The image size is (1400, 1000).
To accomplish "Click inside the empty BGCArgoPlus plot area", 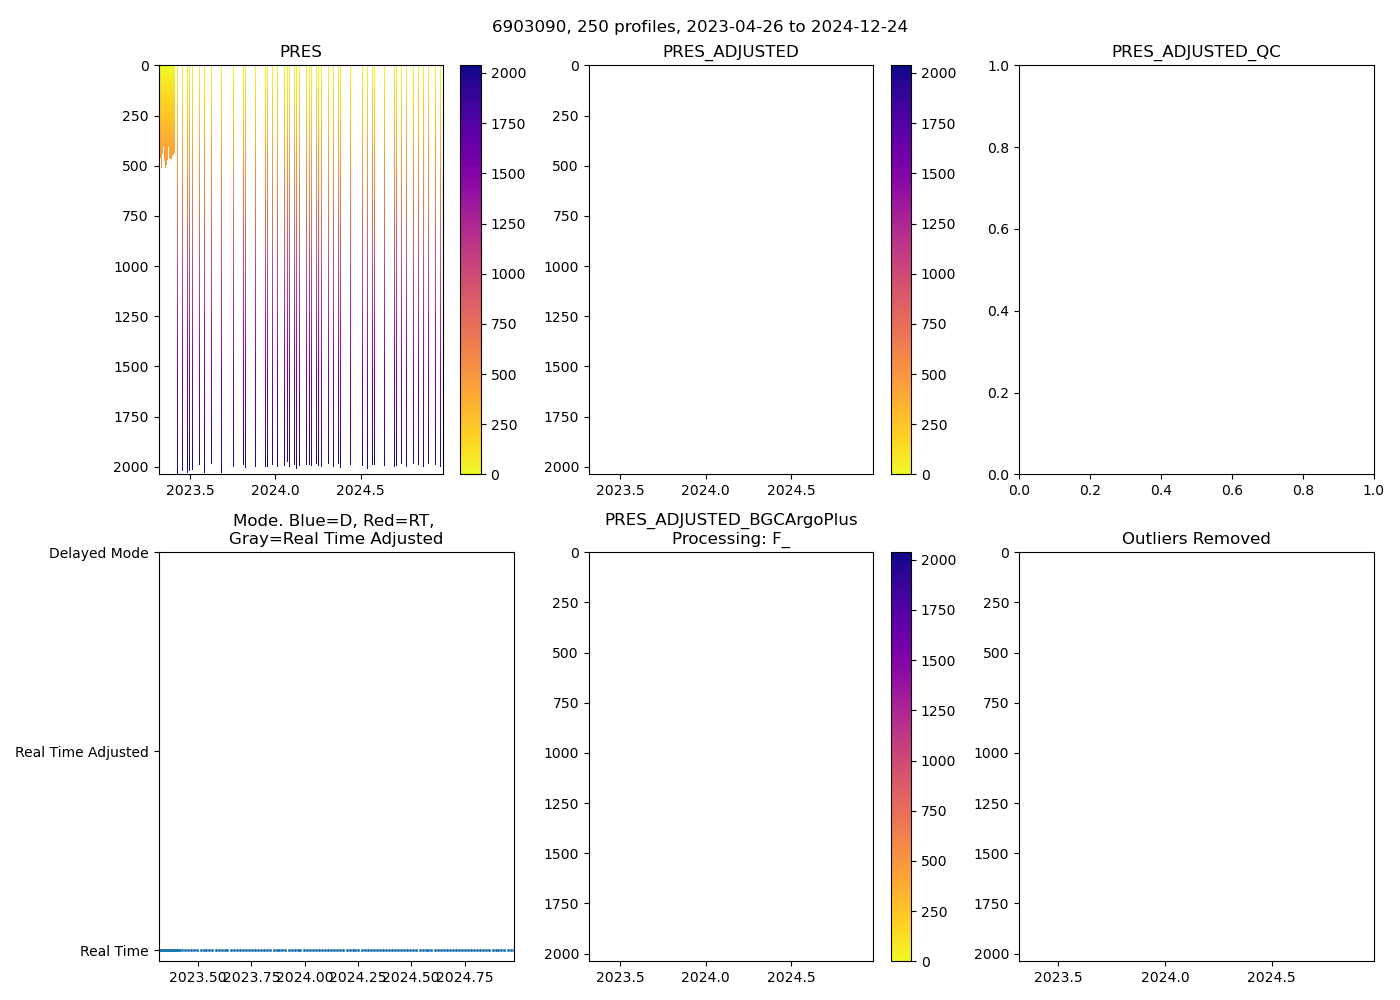I will point(730,757).
